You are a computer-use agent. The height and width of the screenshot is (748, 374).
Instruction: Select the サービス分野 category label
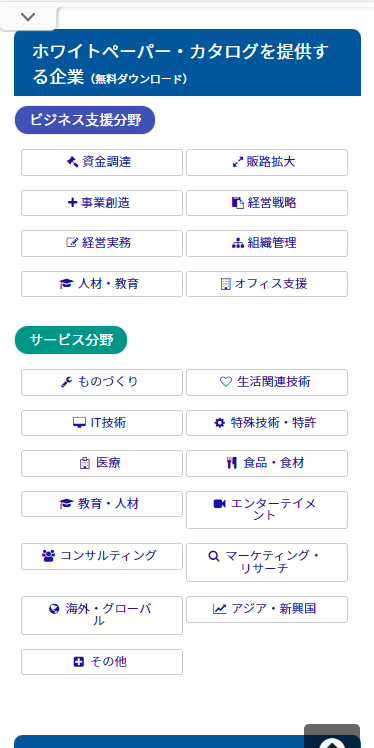71,340
